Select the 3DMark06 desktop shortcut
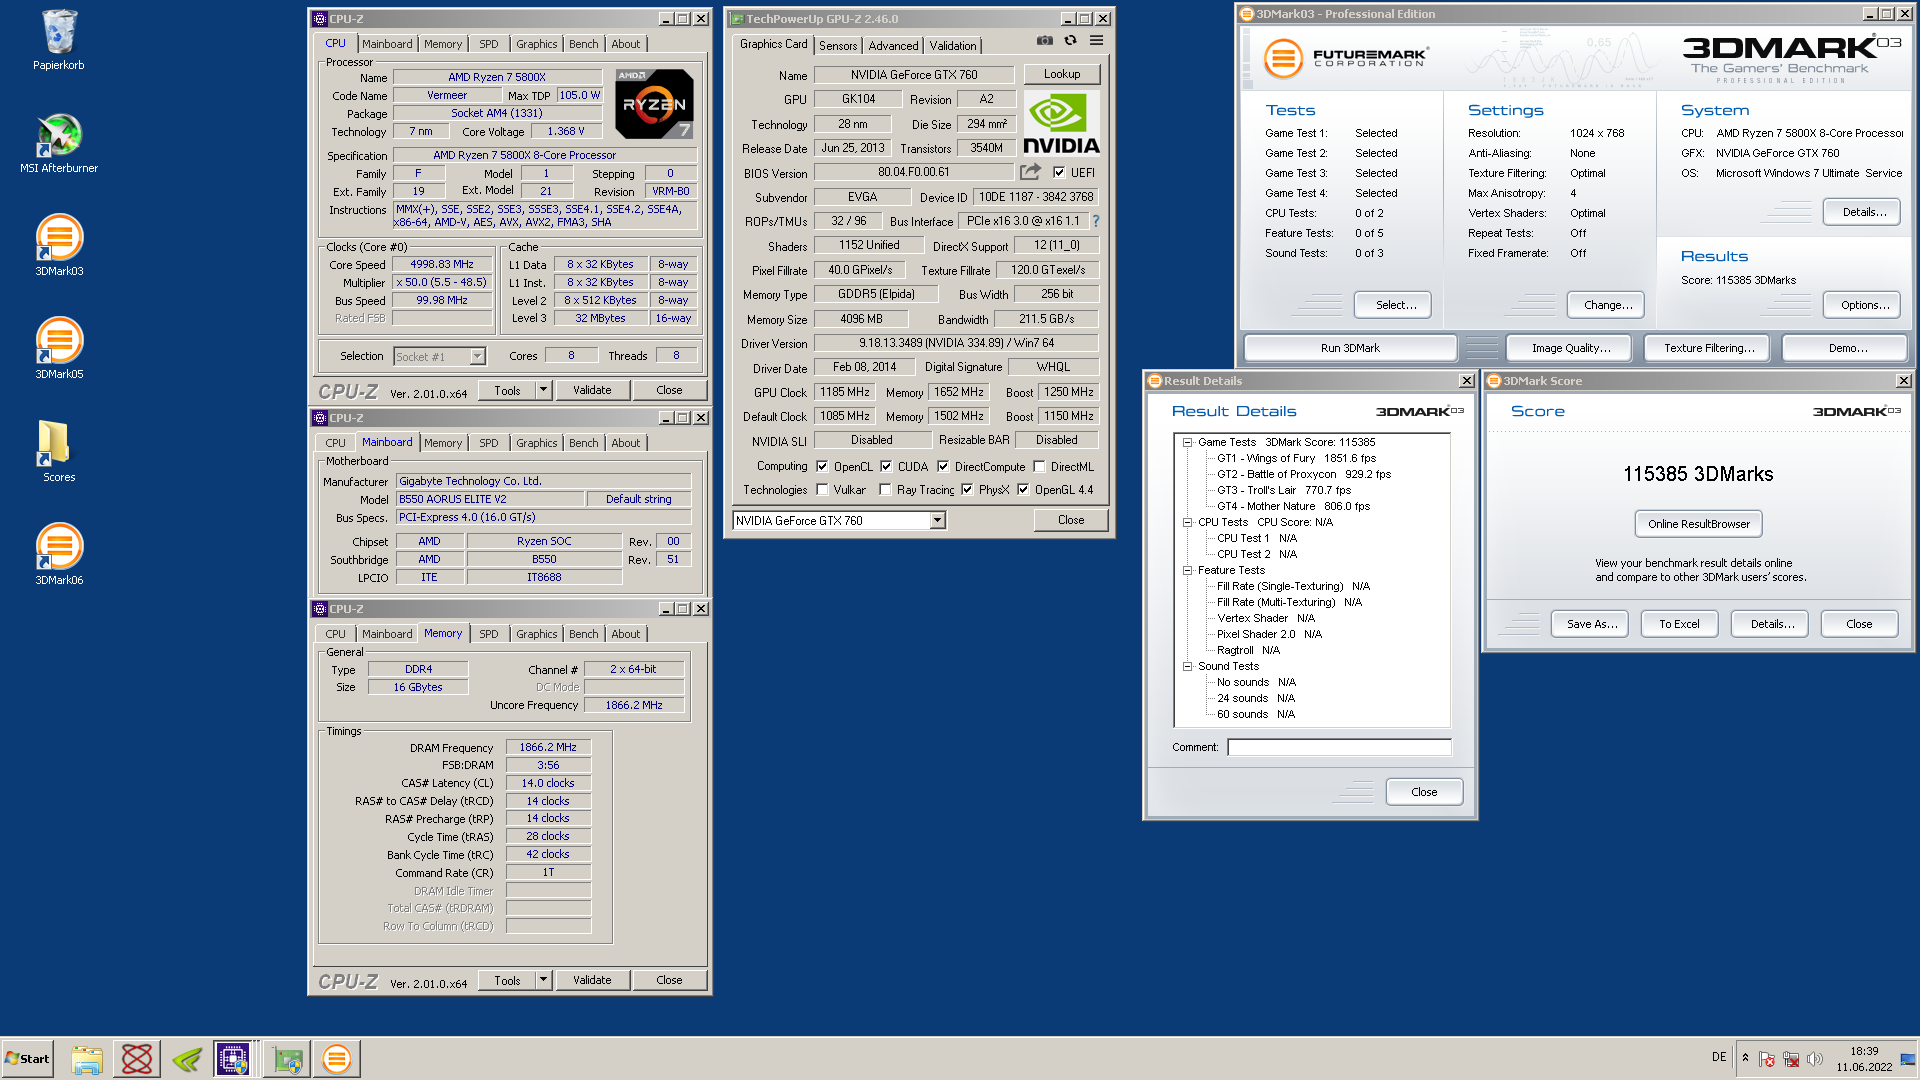 pyautogui.click(x=59, y=555)
